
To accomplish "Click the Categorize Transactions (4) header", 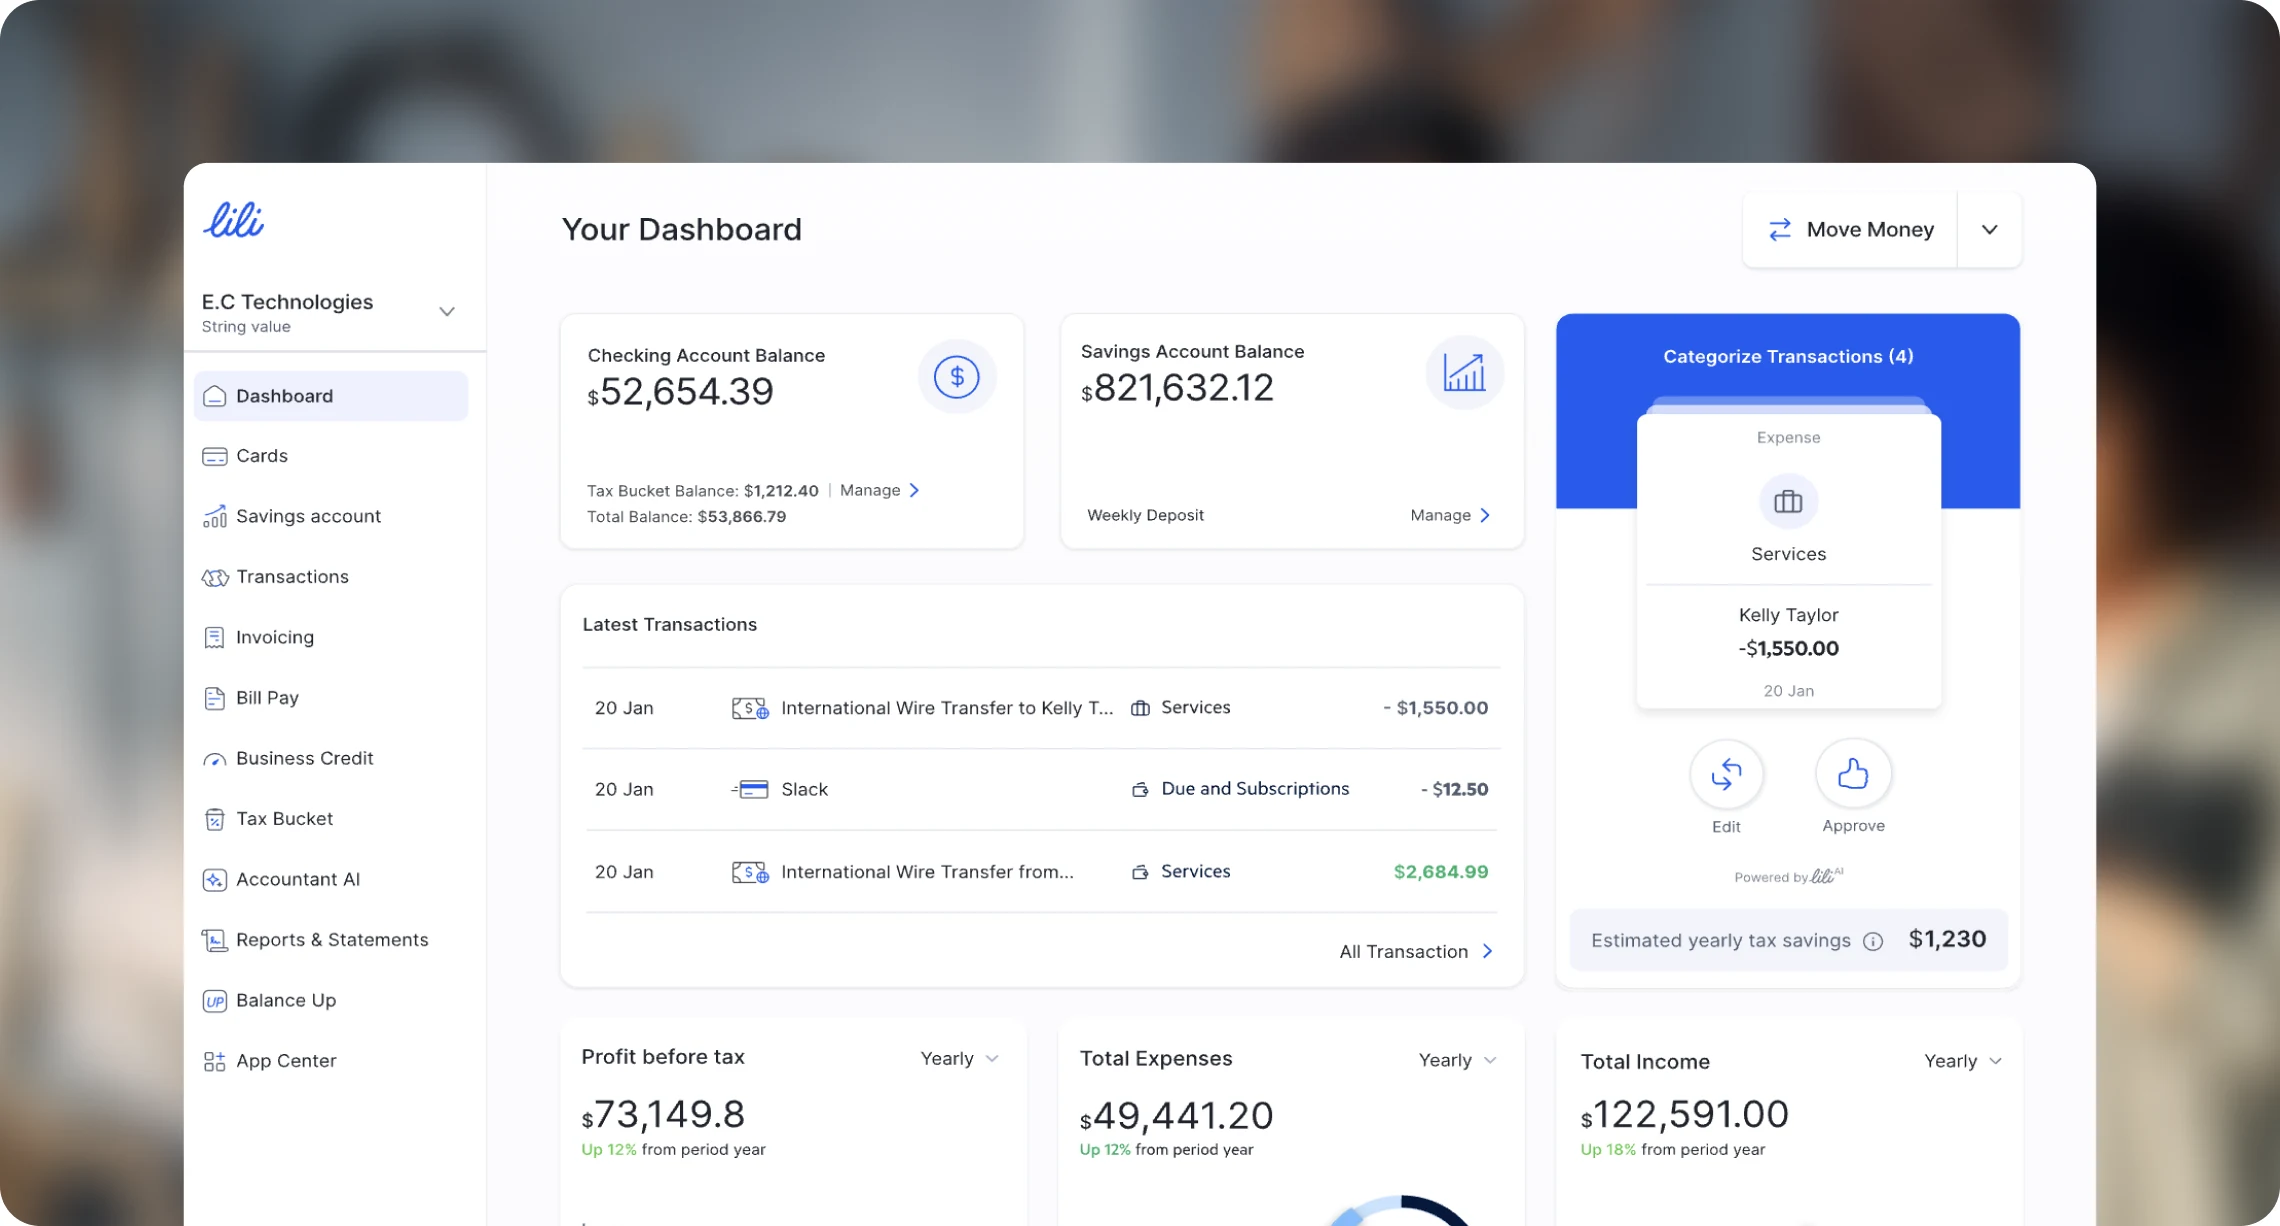I will 1788,357.
